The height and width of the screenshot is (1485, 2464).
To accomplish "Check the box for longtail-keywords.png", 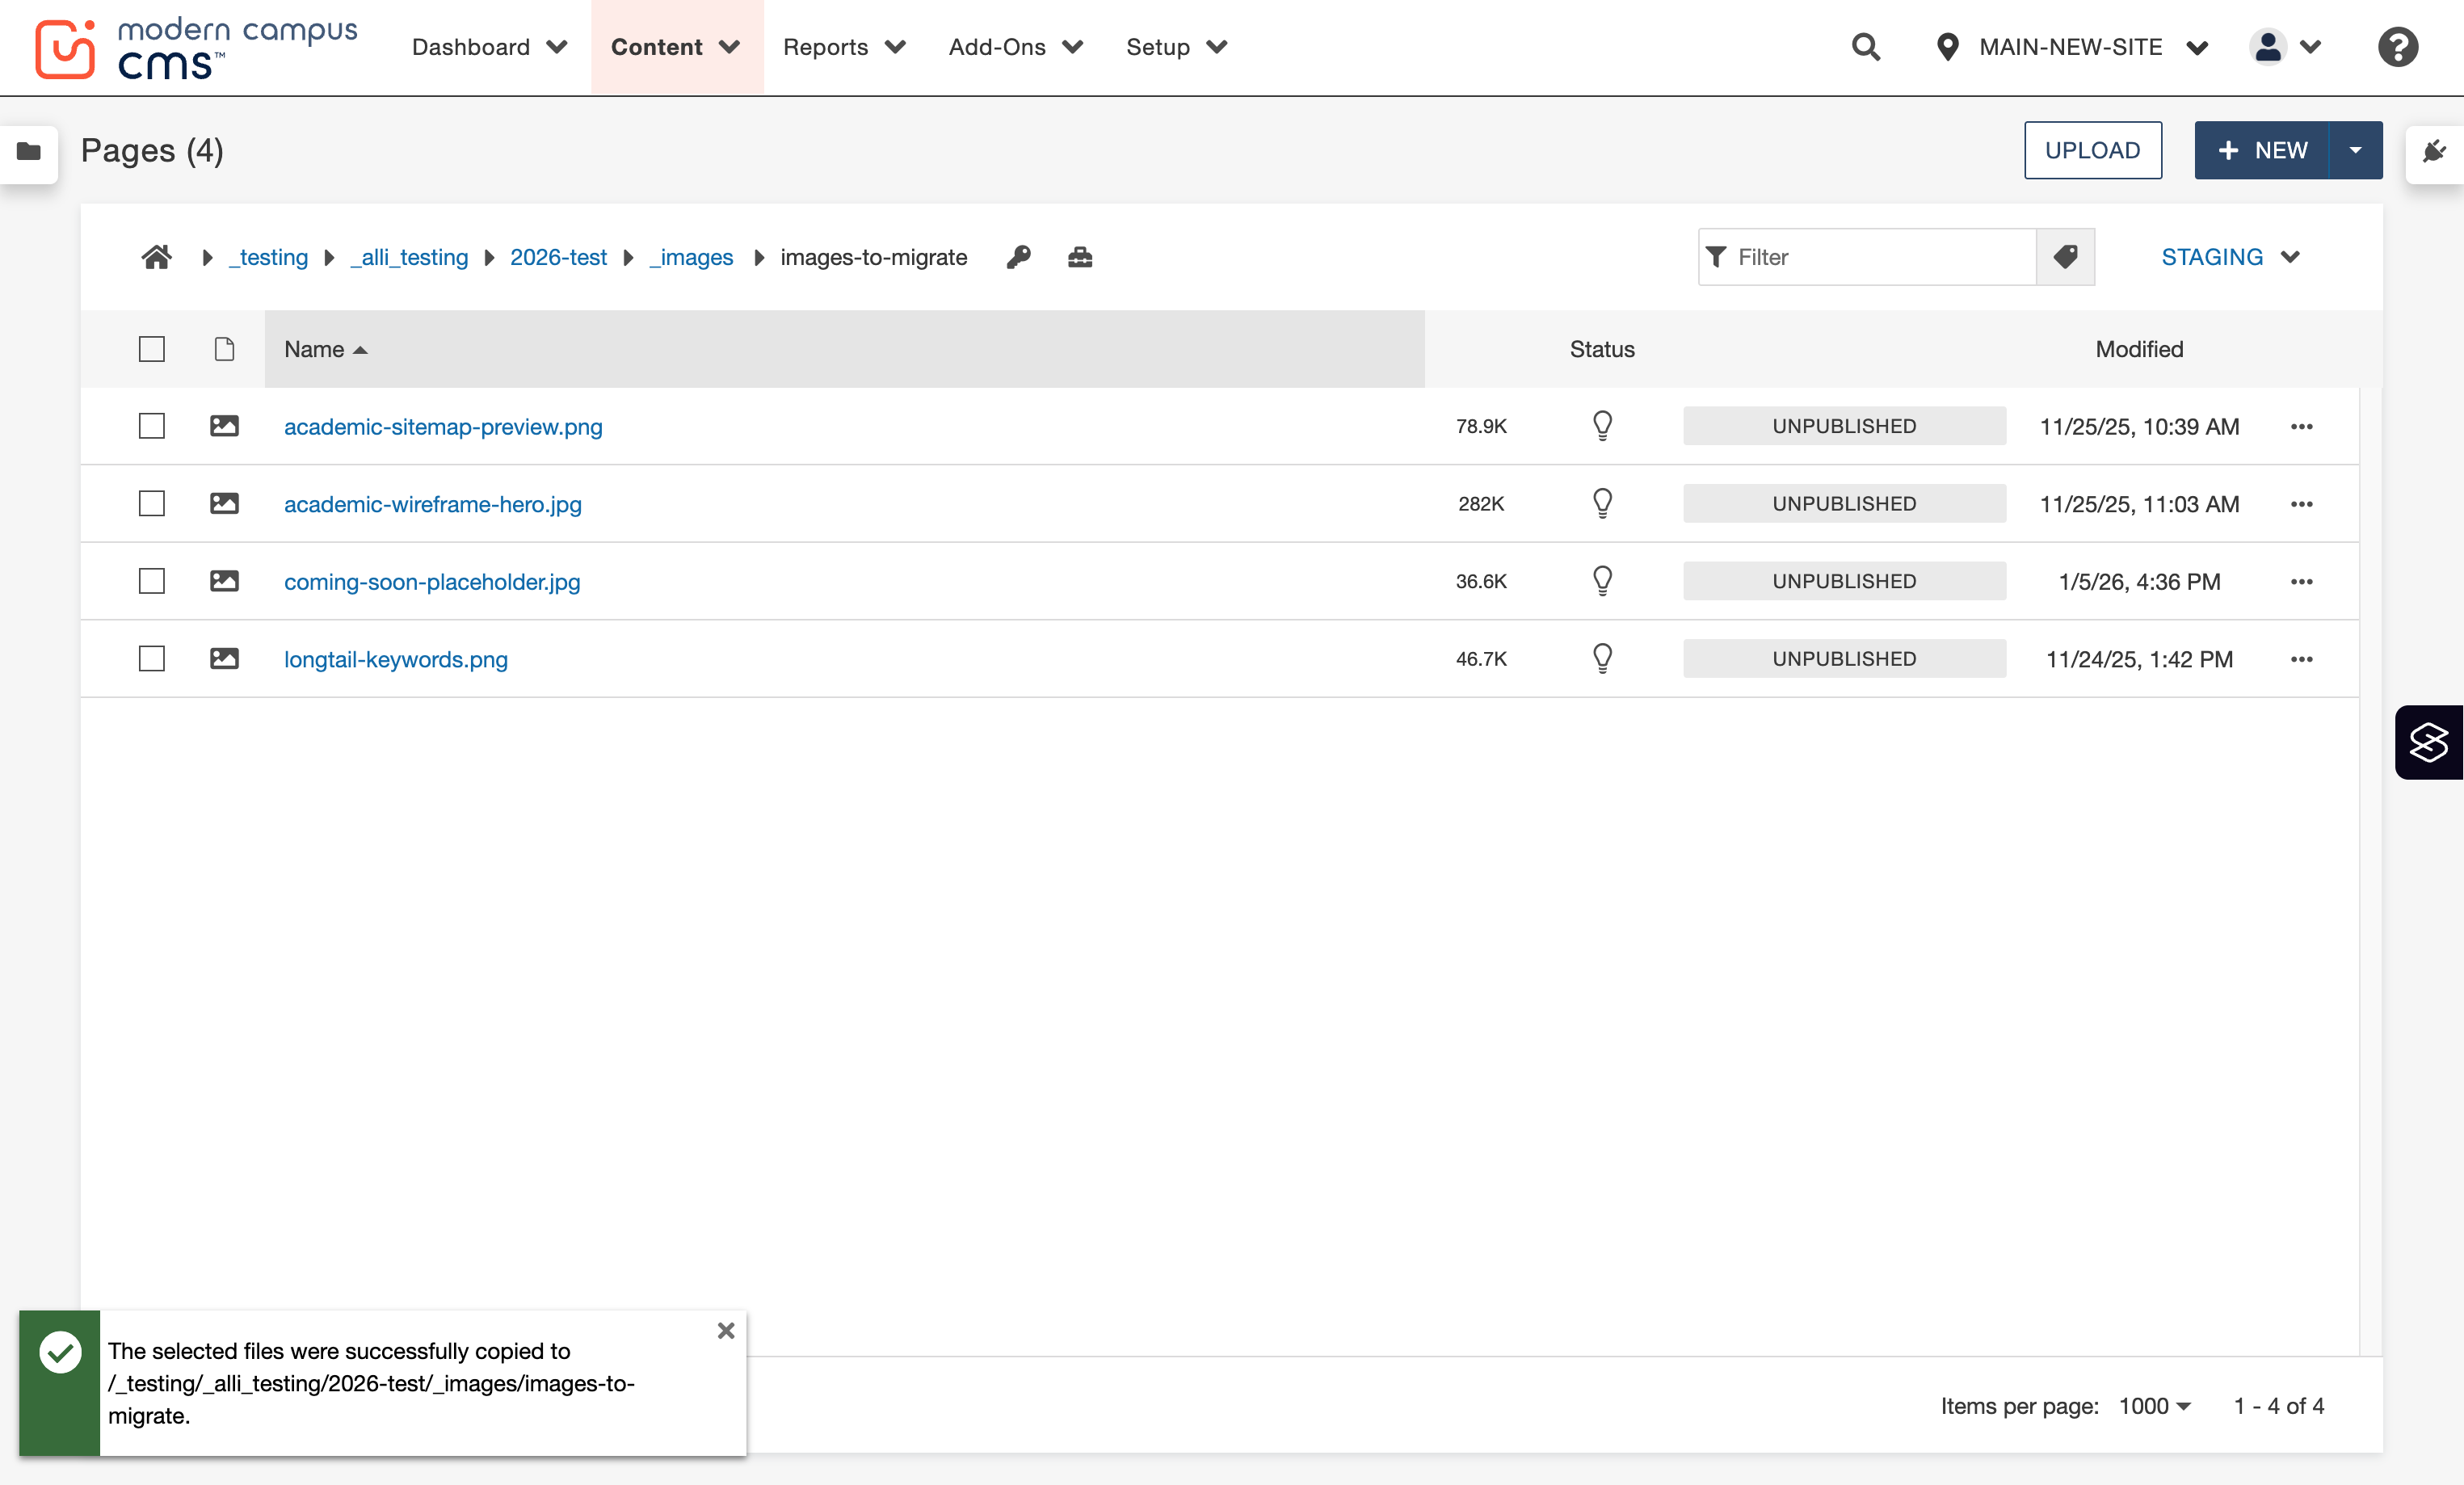I will [x=152, y=659].
